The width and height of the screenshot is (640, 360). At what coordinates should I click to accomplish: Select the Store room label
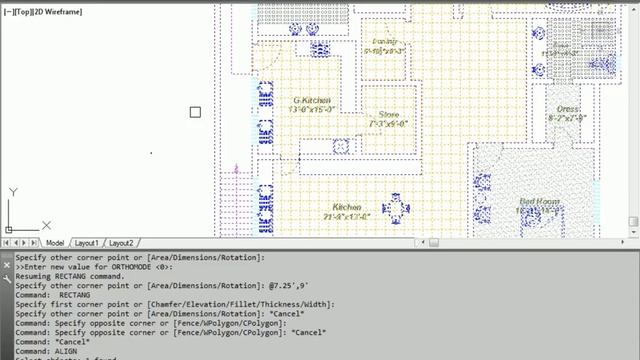(x=388, y=114)
